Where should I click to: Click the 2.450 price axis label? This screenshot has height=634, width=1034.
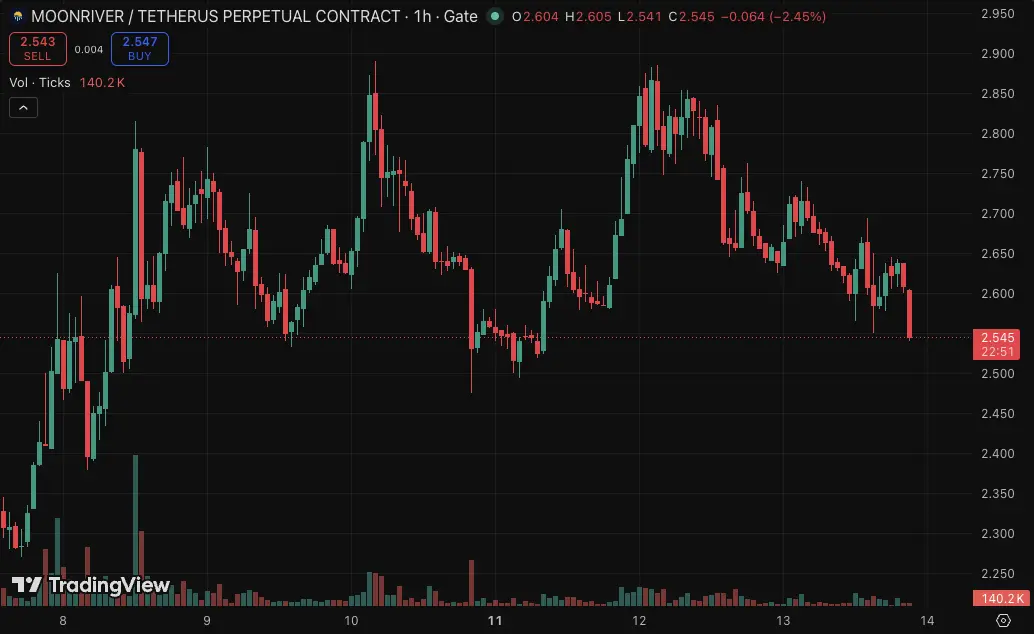click(998, 414)
